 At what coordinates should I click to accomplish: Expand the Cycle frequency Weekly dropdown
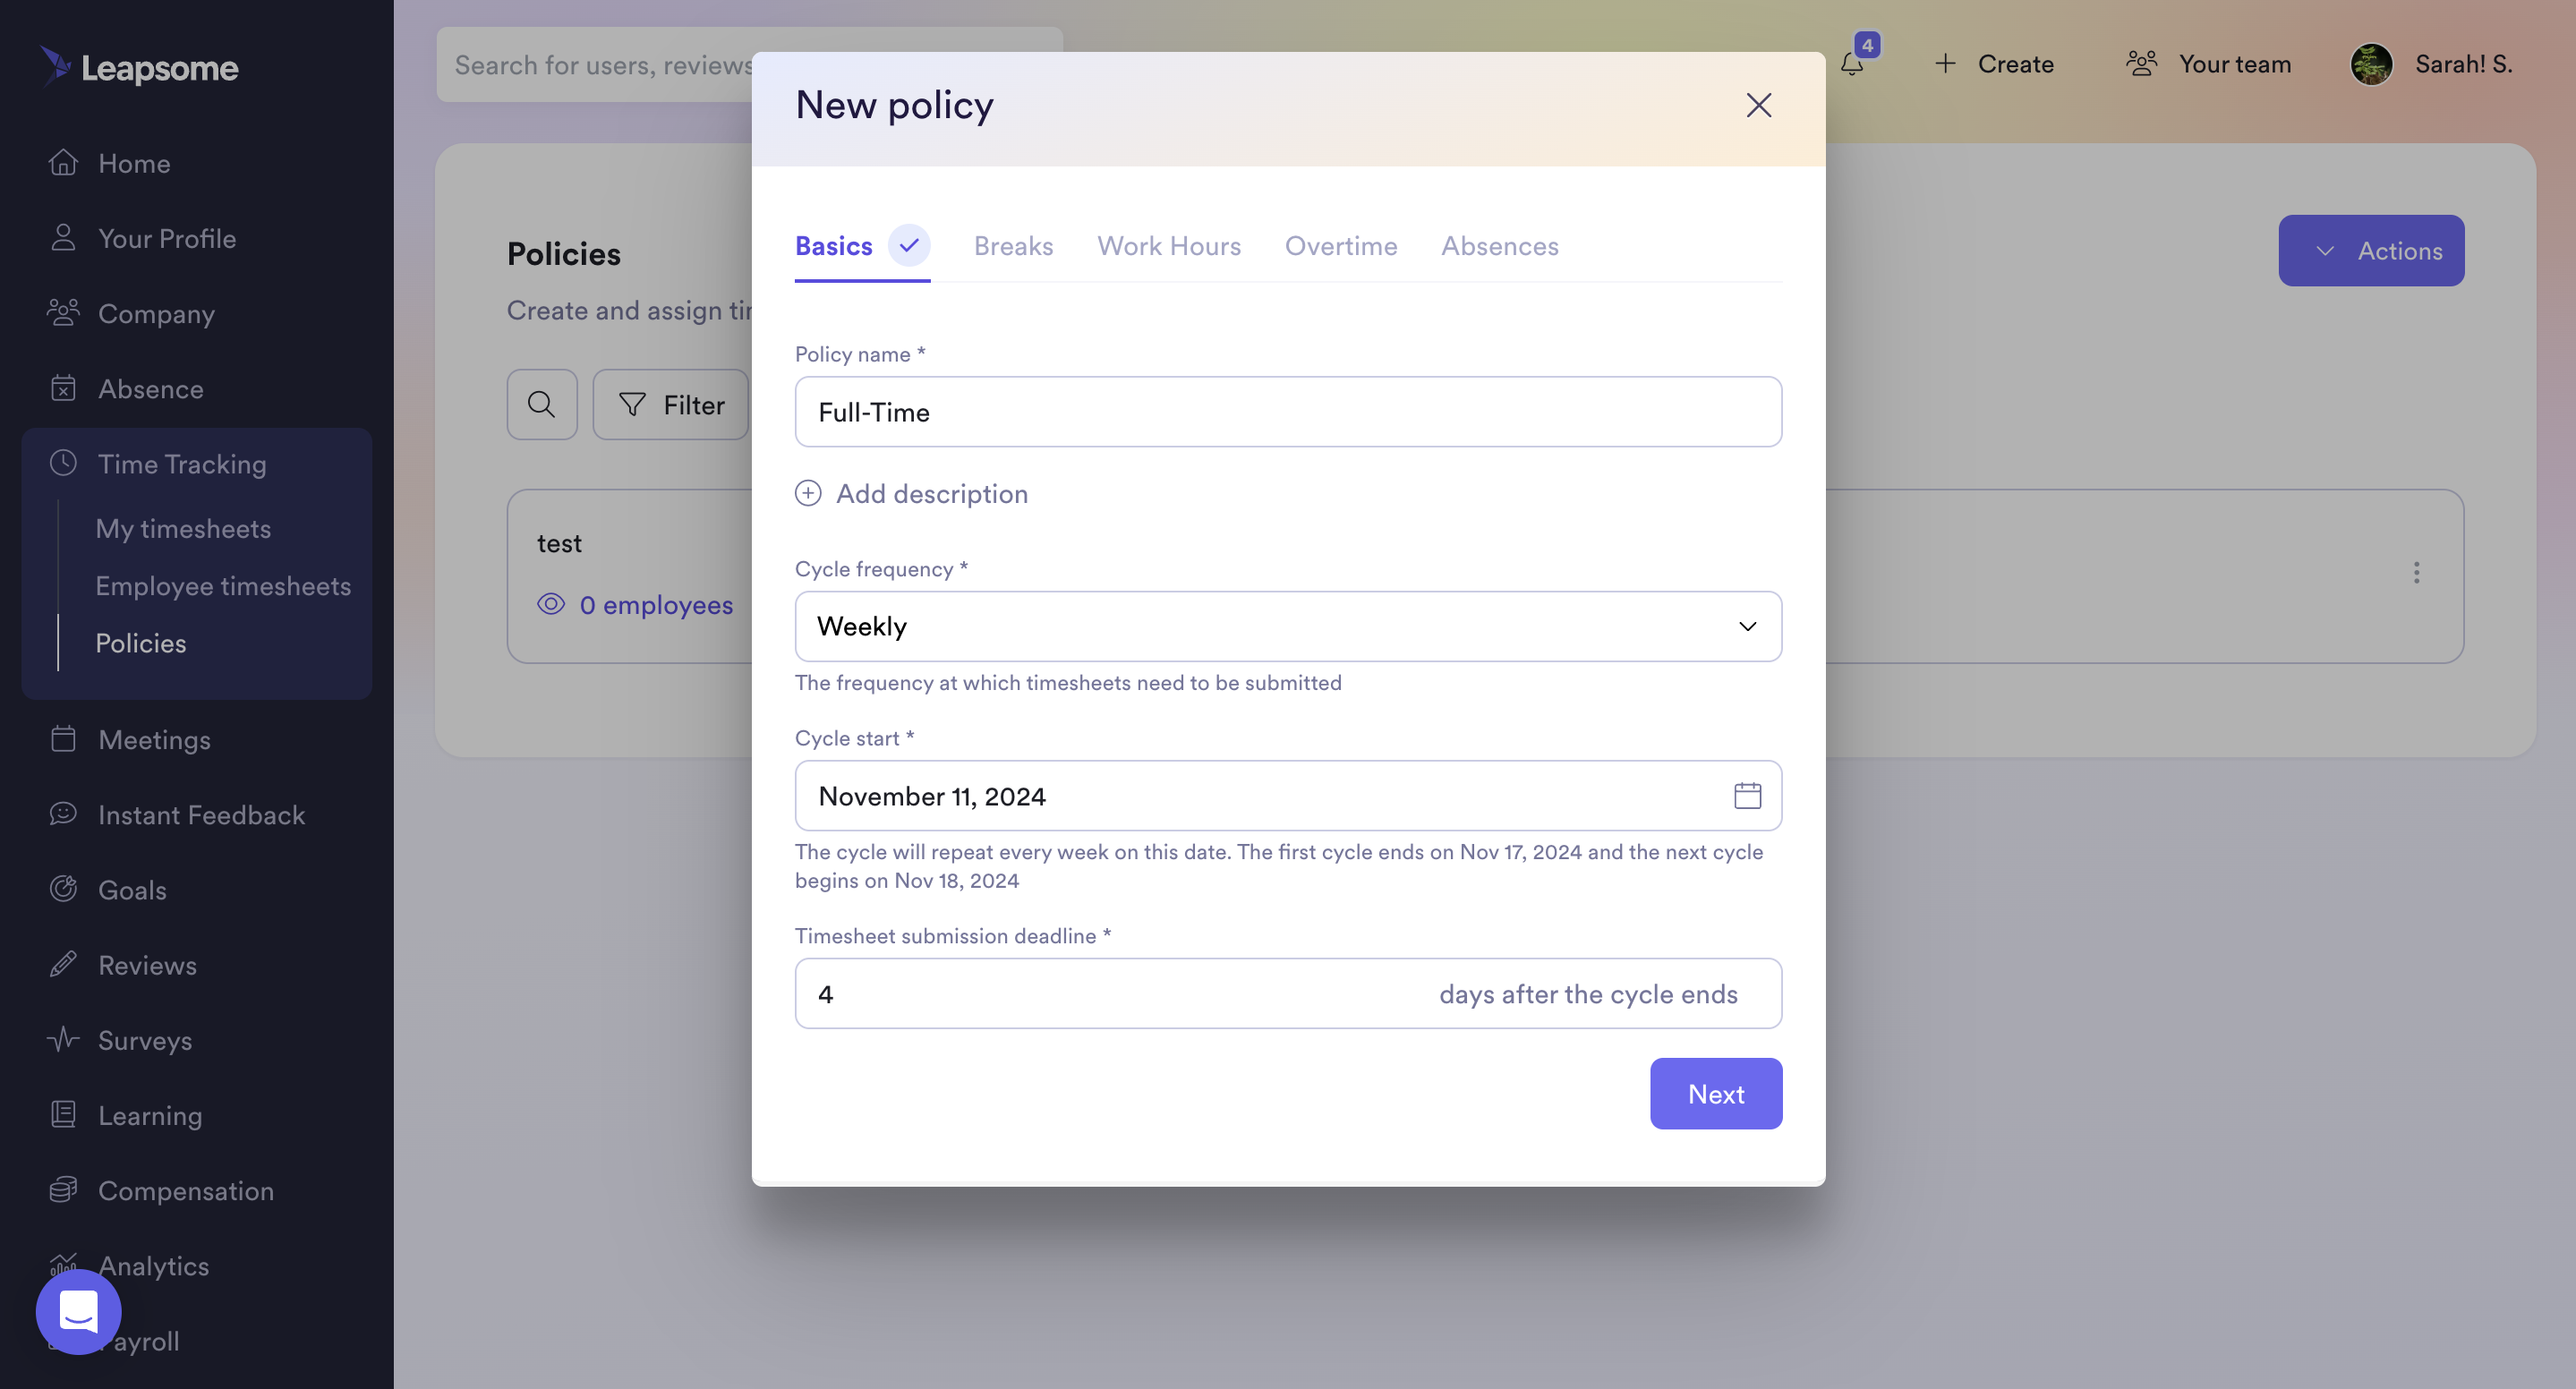coord(1288,626)
